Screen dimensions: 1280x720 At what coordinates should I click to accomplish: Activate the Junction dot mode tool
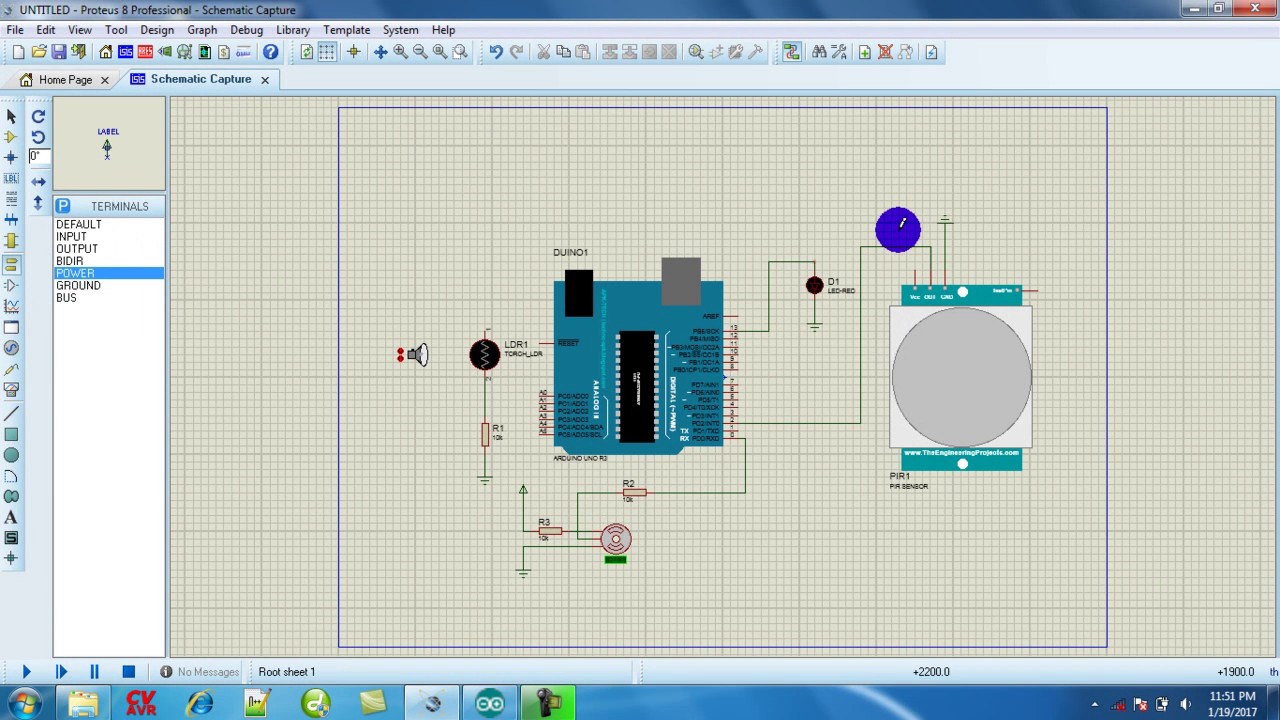pyautogui.click(x=11, y=157)
